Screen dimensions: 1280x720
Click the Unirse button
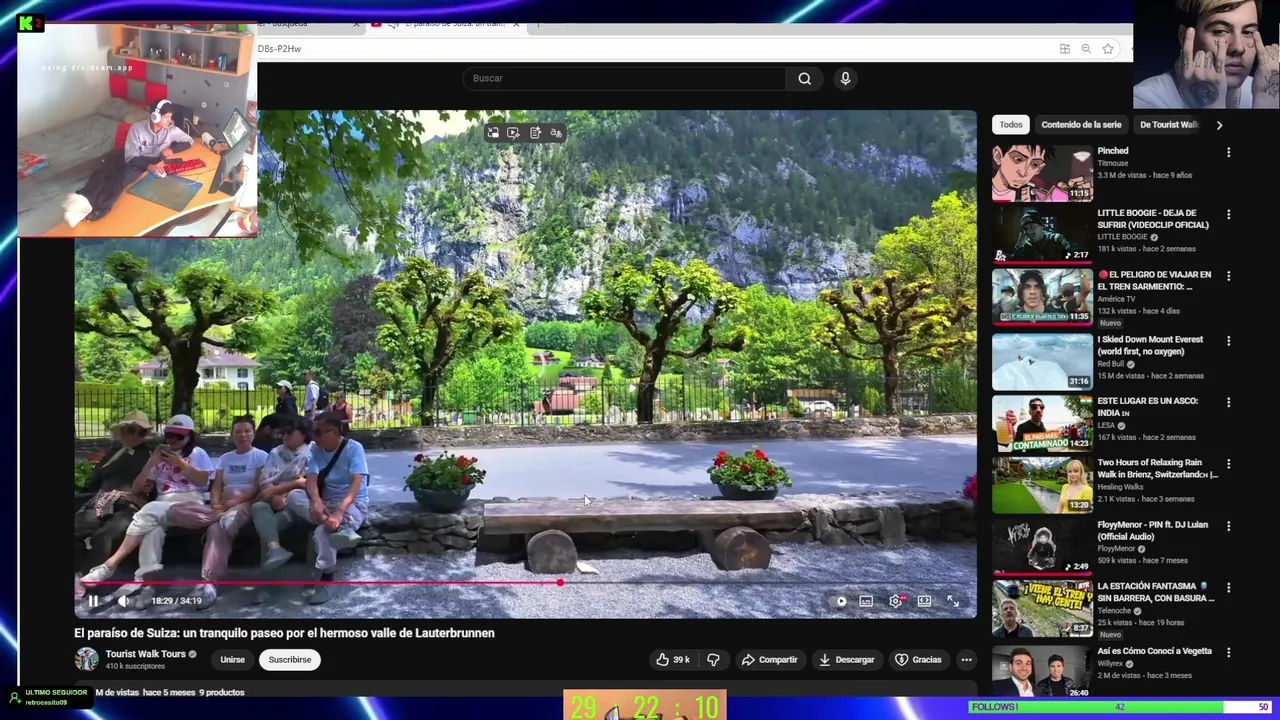(232, 660)
